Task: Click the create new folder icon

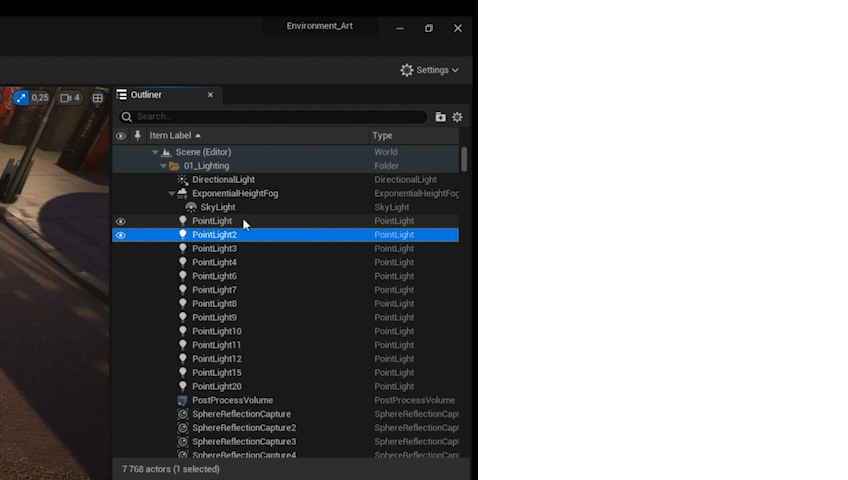Action: pos(441,117)
